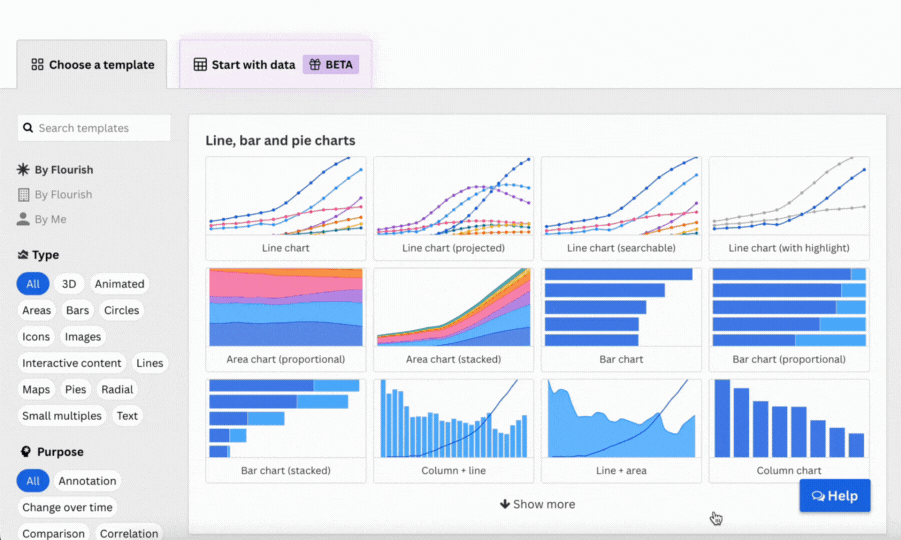The width and height of the screenshot is (901, 540).
Task: Click the Type section icon
Action: pyautogui.click(x=24, y=255)
